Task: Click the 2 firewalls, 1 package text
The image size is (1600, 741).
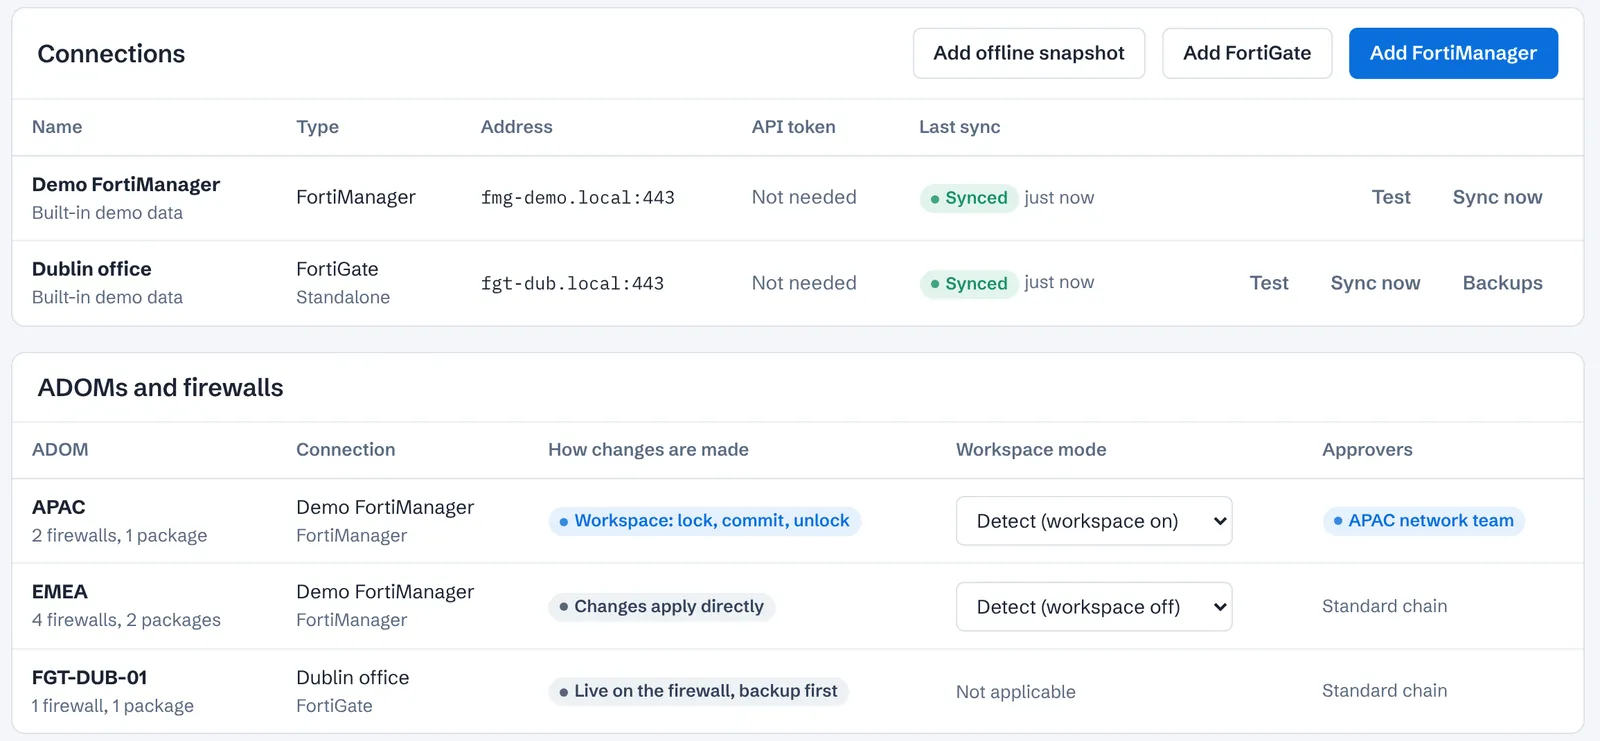Action: coord(120,535)
